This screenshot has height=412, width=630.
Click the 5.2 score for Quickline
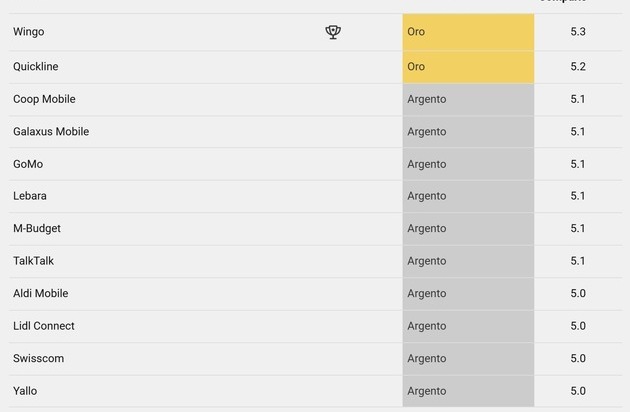(x=578, y=67)
